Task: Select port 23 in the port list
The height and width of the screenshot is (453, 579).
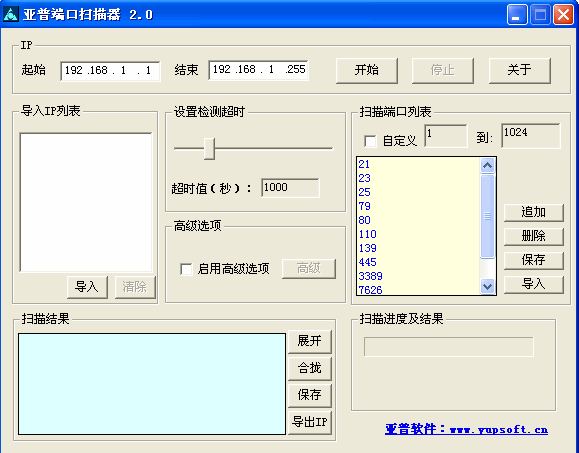Action: 418,178
